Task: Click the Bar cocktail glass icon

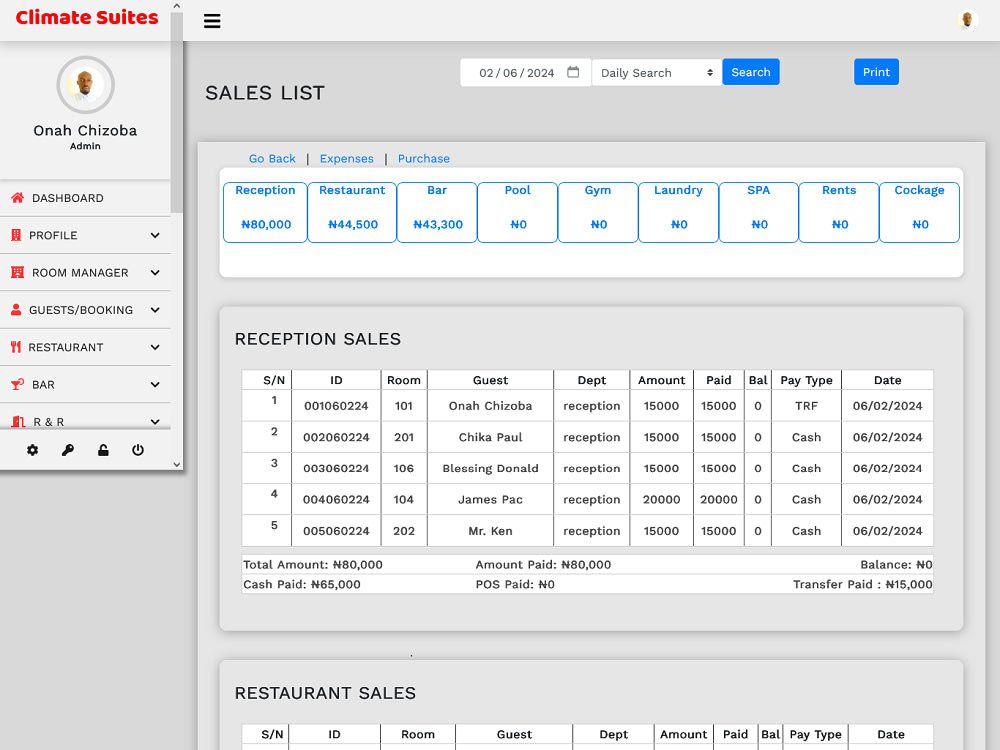Action: [18, 385]
